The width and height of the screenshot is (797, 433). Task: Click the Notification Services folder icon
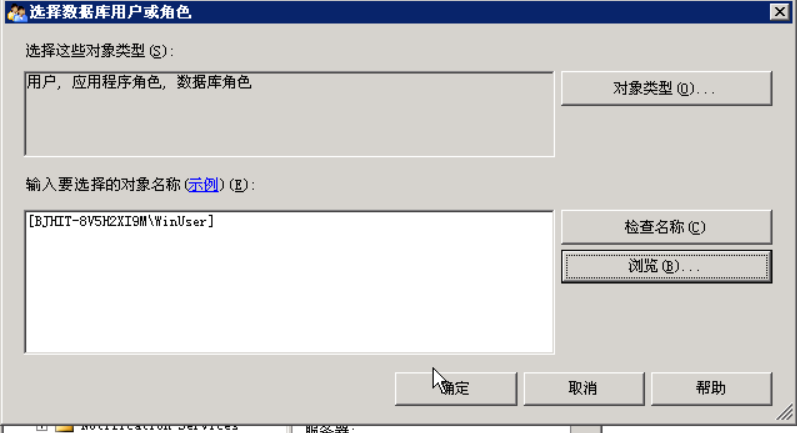[x=64, y=428]
